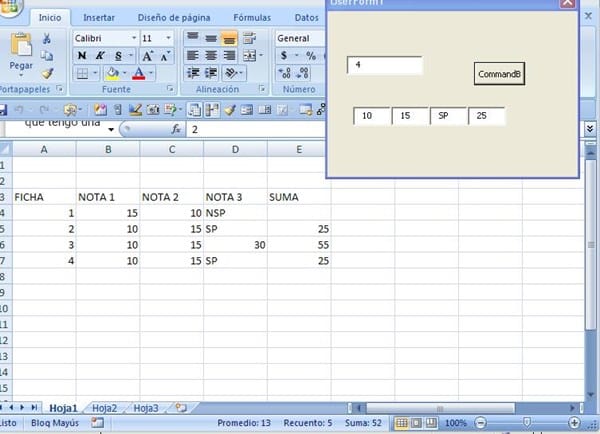Viewport: 600px width, 434px height.
Task: Click the Pegar paste icon
Action: coord(21,44)
